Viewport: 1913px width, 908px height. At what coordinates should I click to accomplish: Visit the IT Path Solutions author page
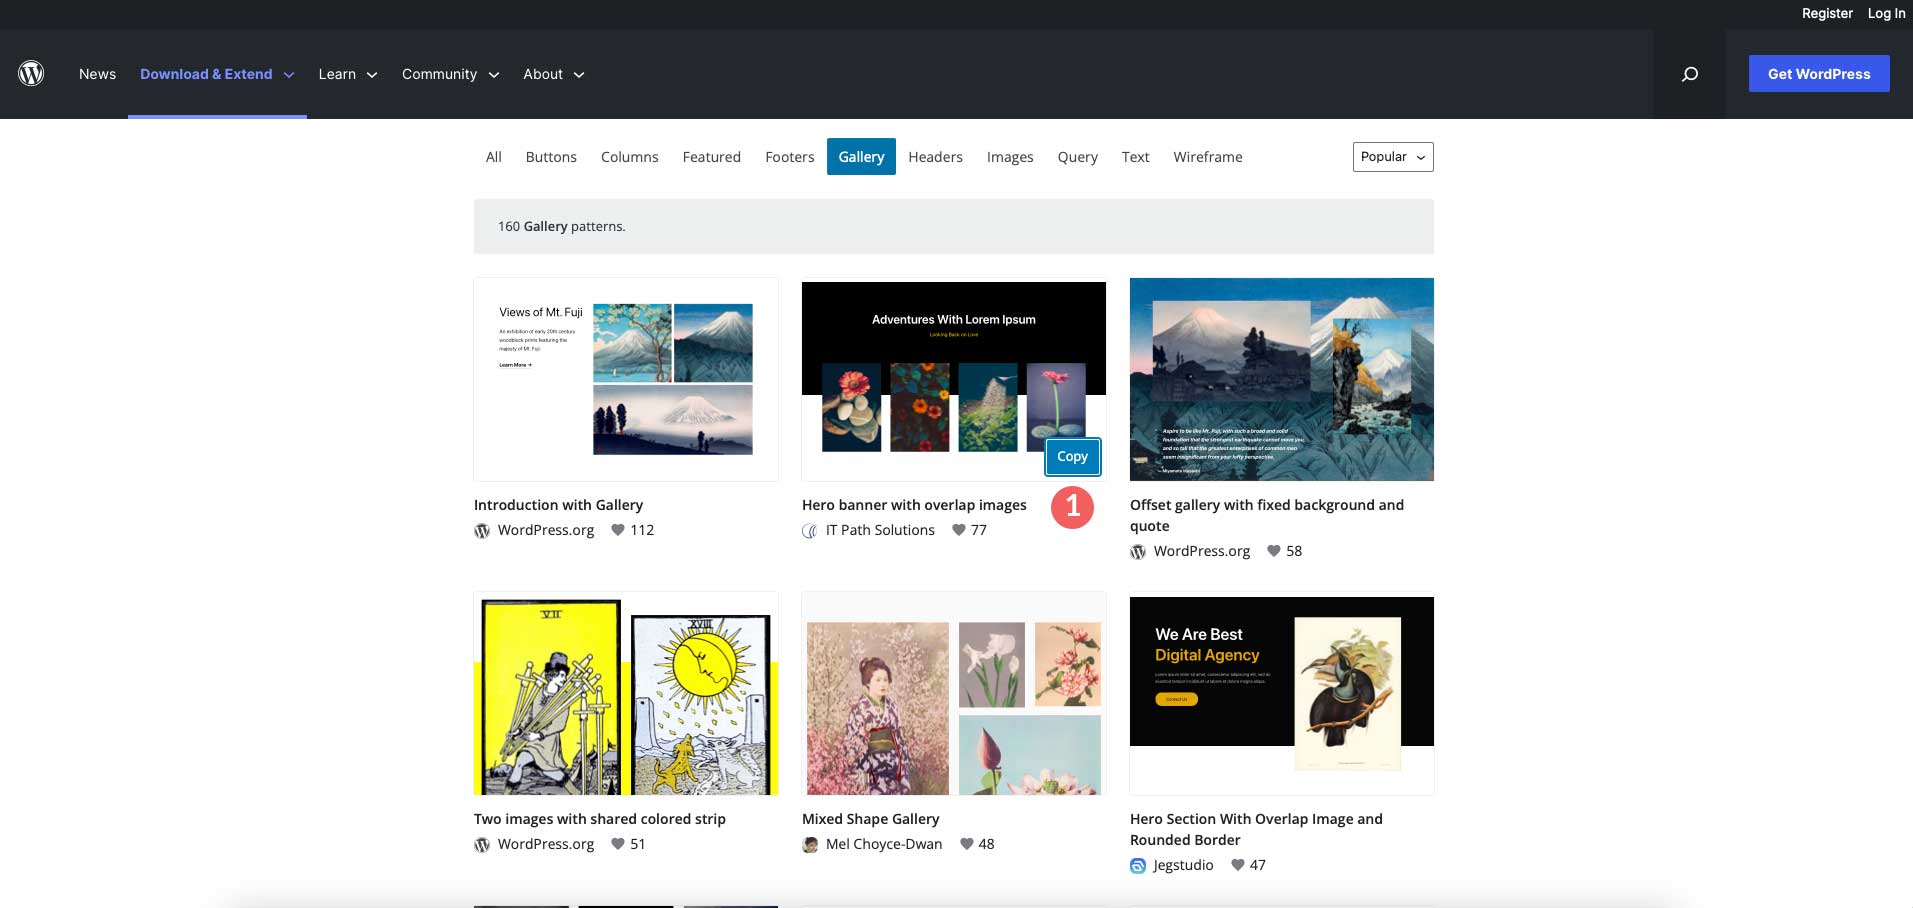[x=880, y=530]
